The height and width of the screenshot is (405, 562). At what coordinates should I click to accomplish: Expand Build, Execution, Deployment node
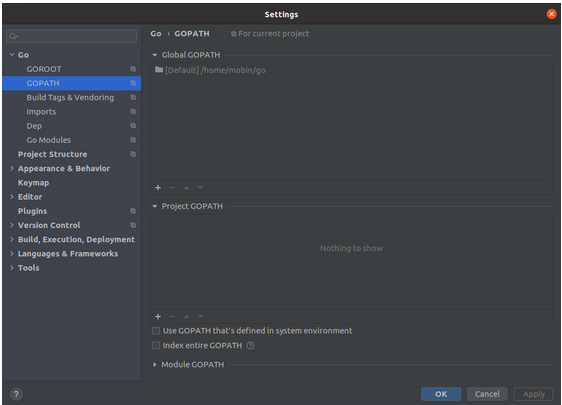coord(12,239)
